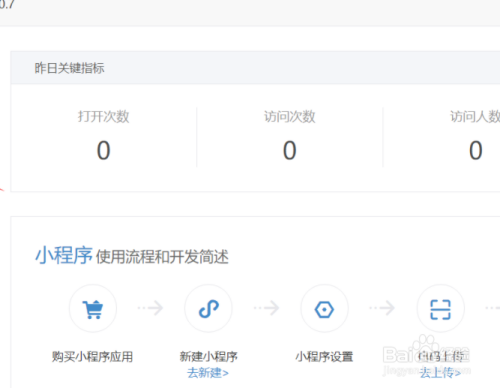Click the 新建小程序 label
This screenshot has width=500, height=388.
[x=209, y=357]
